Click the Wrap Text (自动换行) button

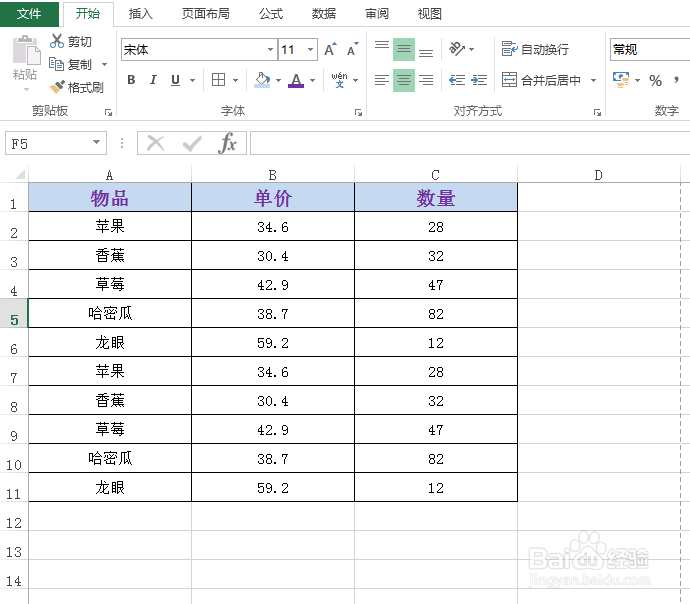[535, 49]
